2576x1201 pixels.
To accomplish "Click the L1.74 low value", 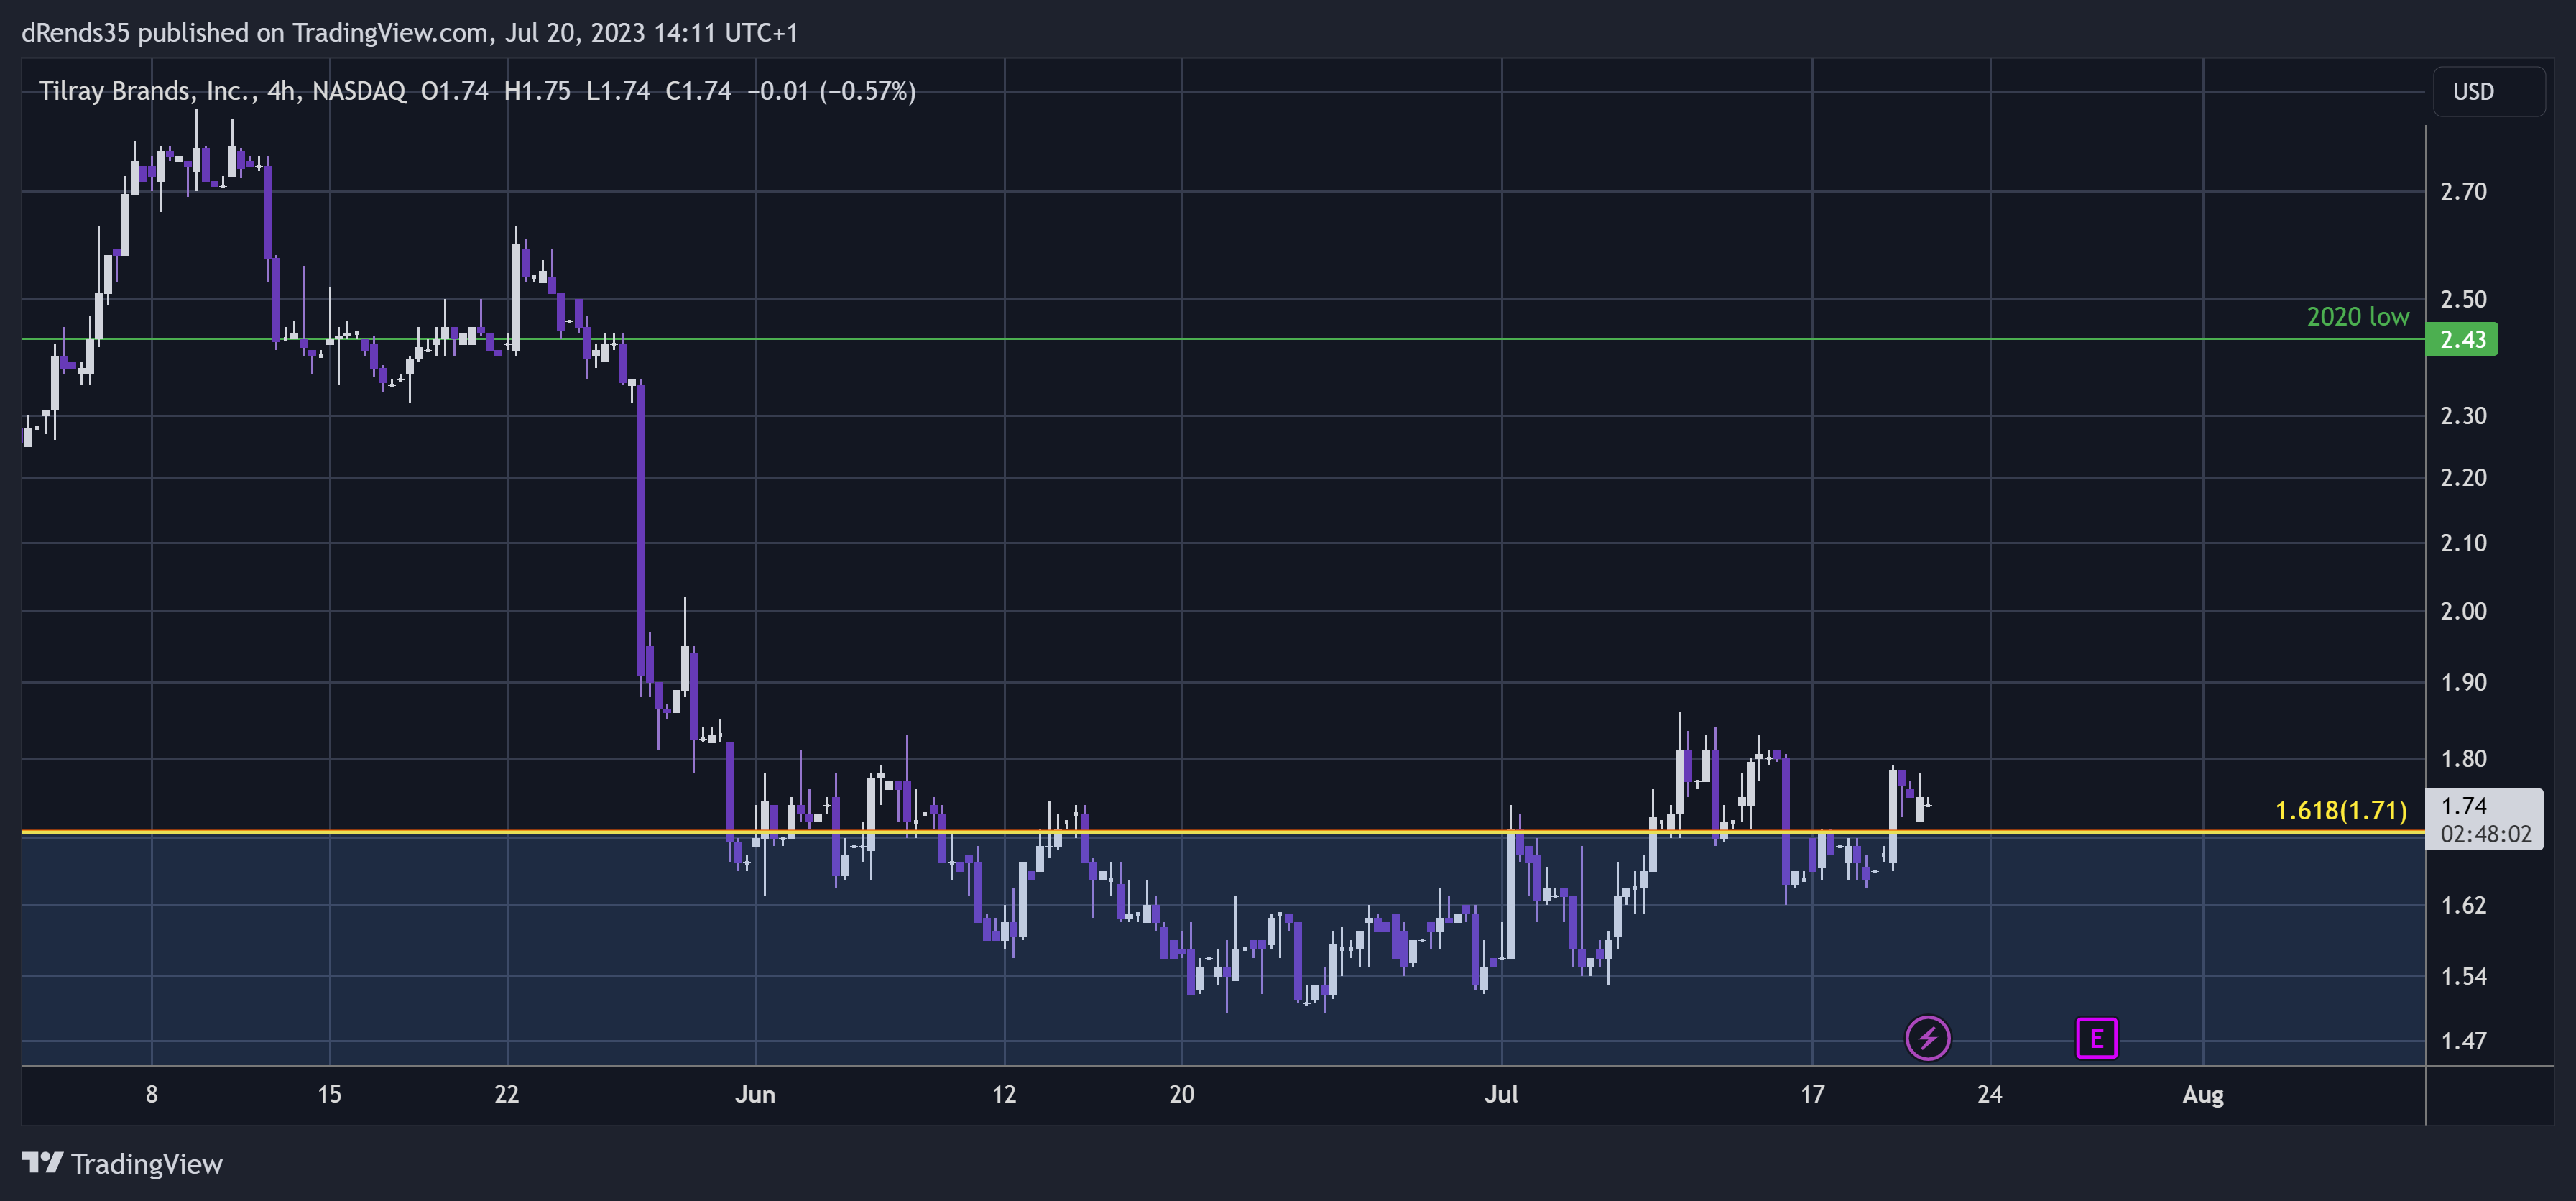I will [x=618, y=92].
